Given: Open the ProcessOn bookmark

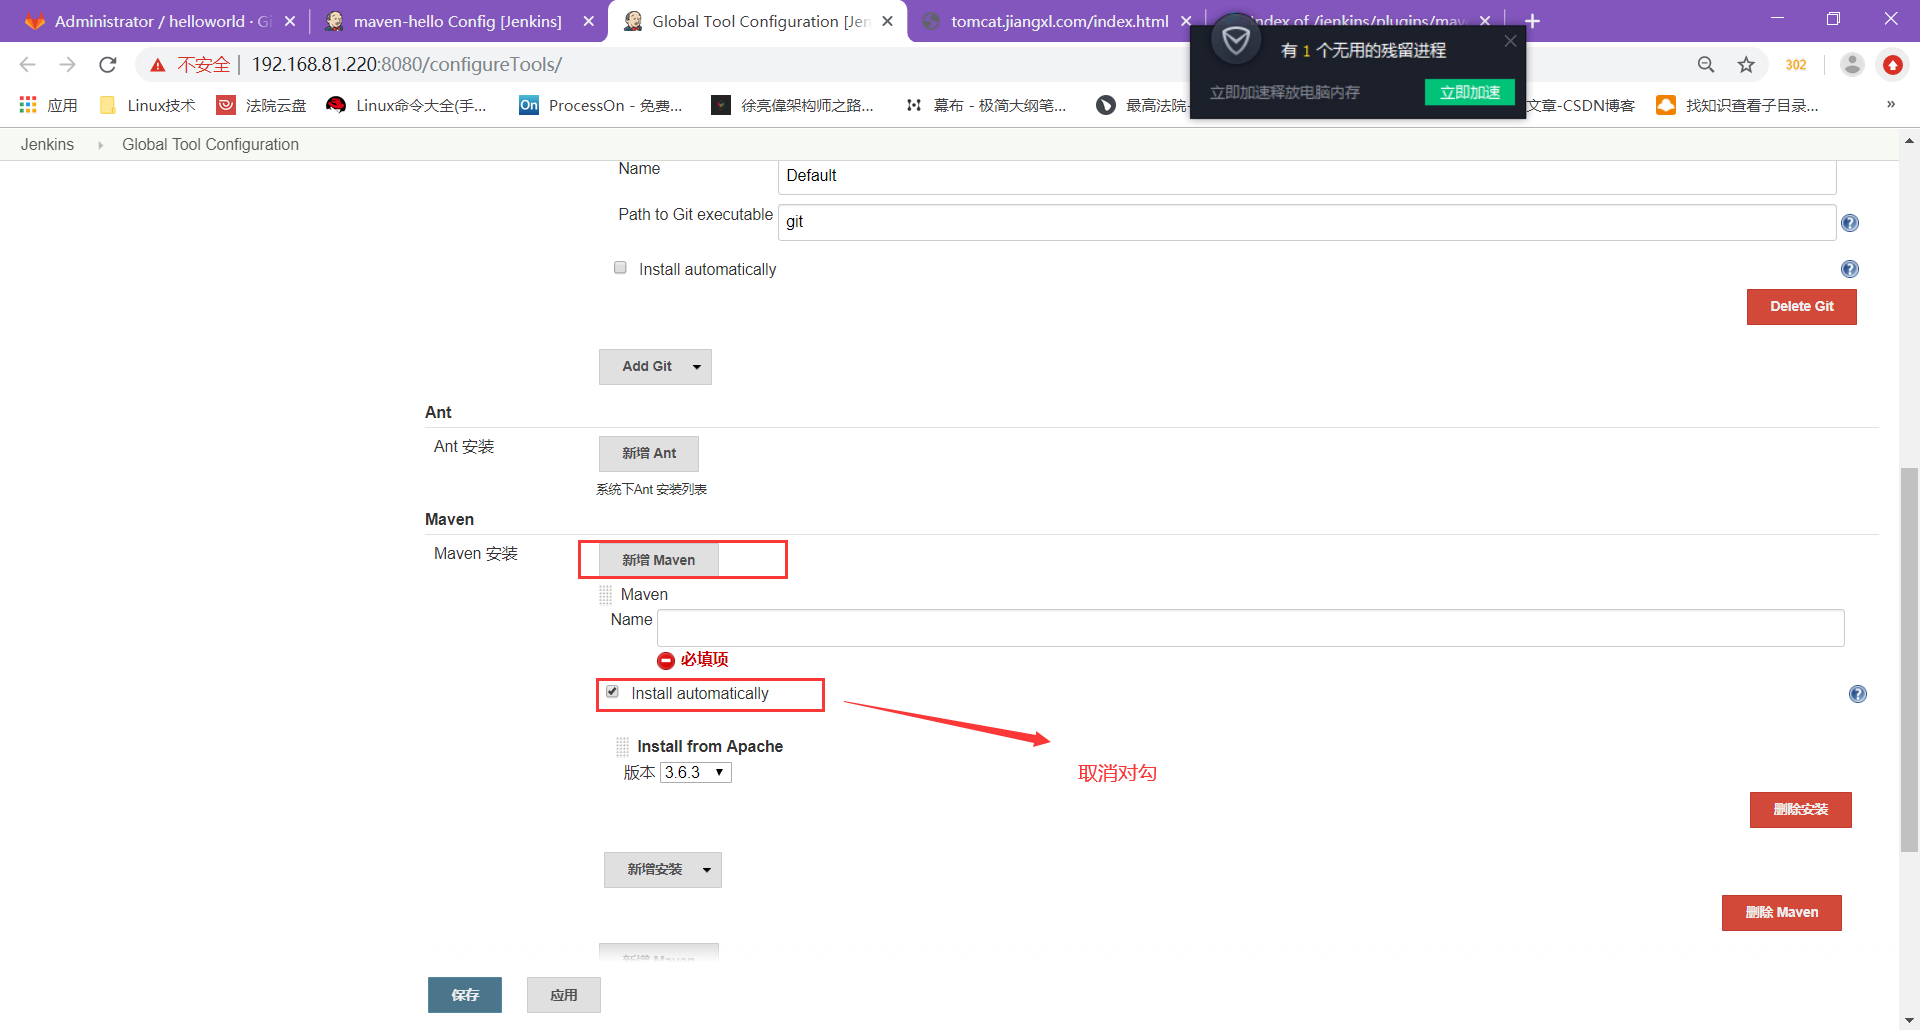Looking at the screenshot, I should tap(600, 105).
